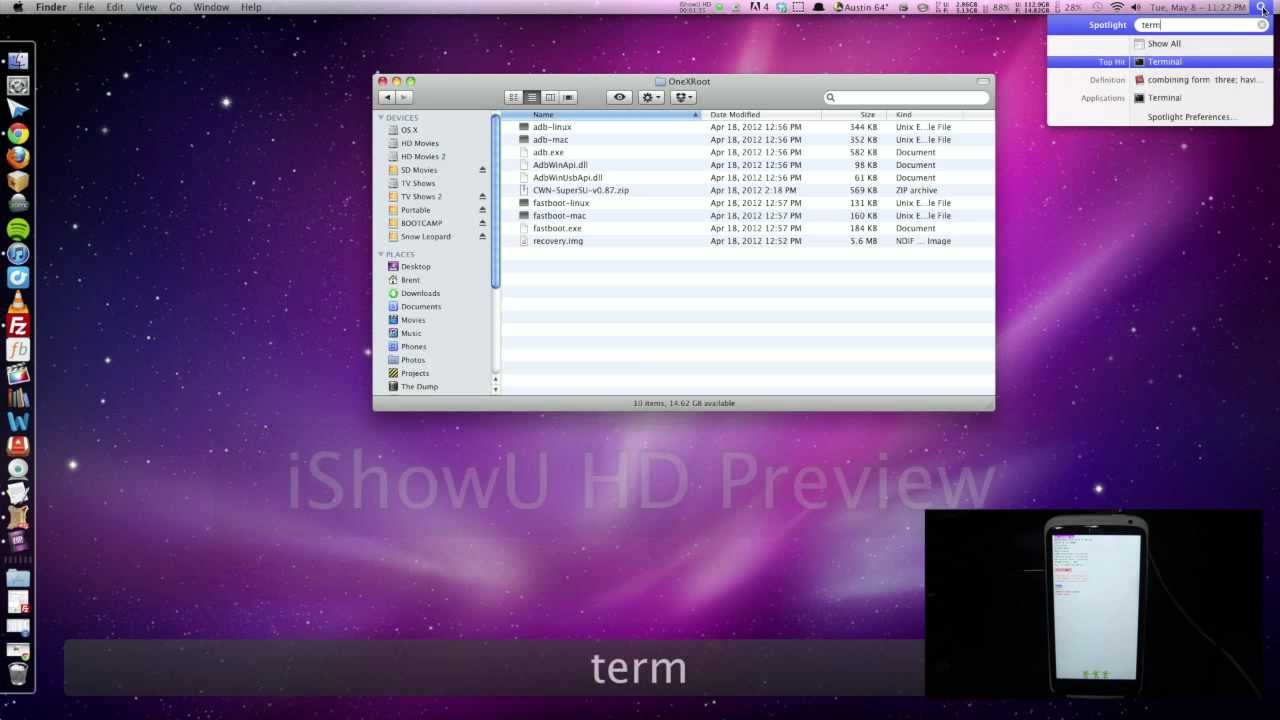Launch Spotify from the Dock

[x=18, y=229]
